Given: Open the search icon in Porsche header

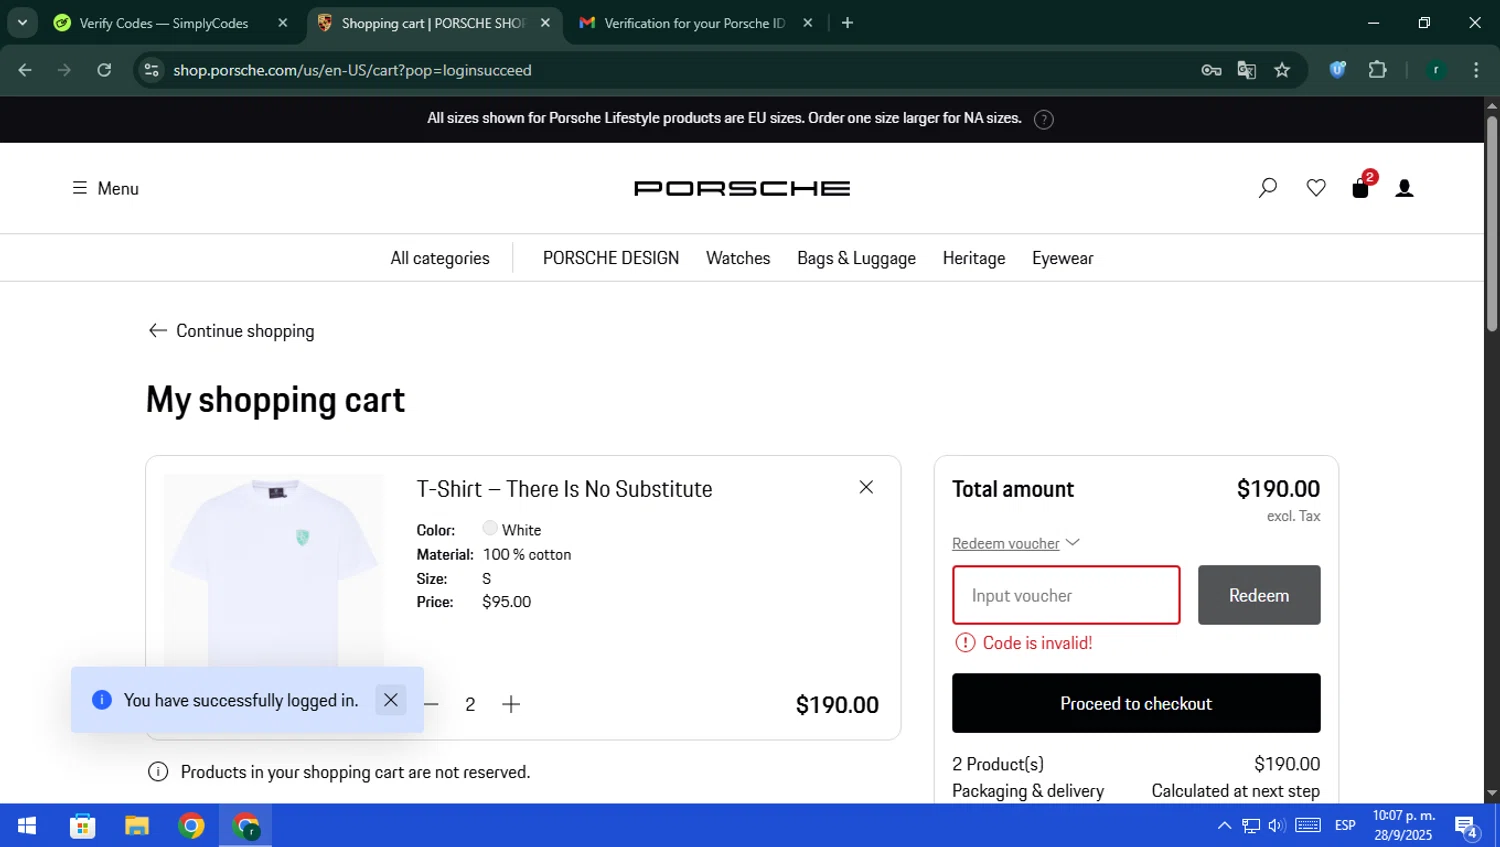Looking at the screenshot, I should click(x=1267, y=188).
